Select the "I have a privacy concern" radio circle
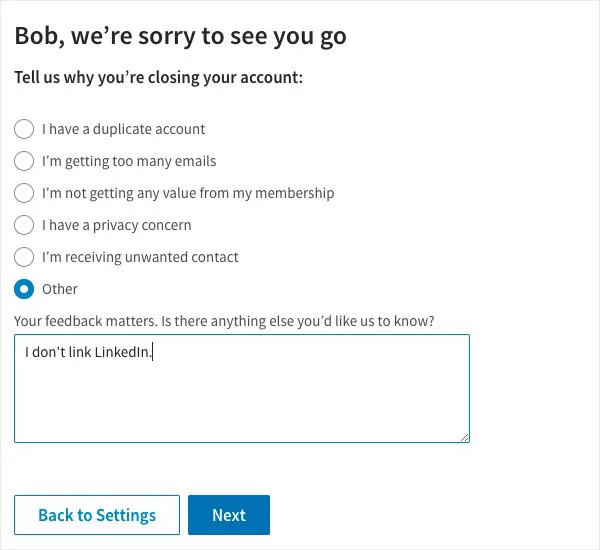The height and width of the screenshot is (550, 600). (x=24, y=225)
